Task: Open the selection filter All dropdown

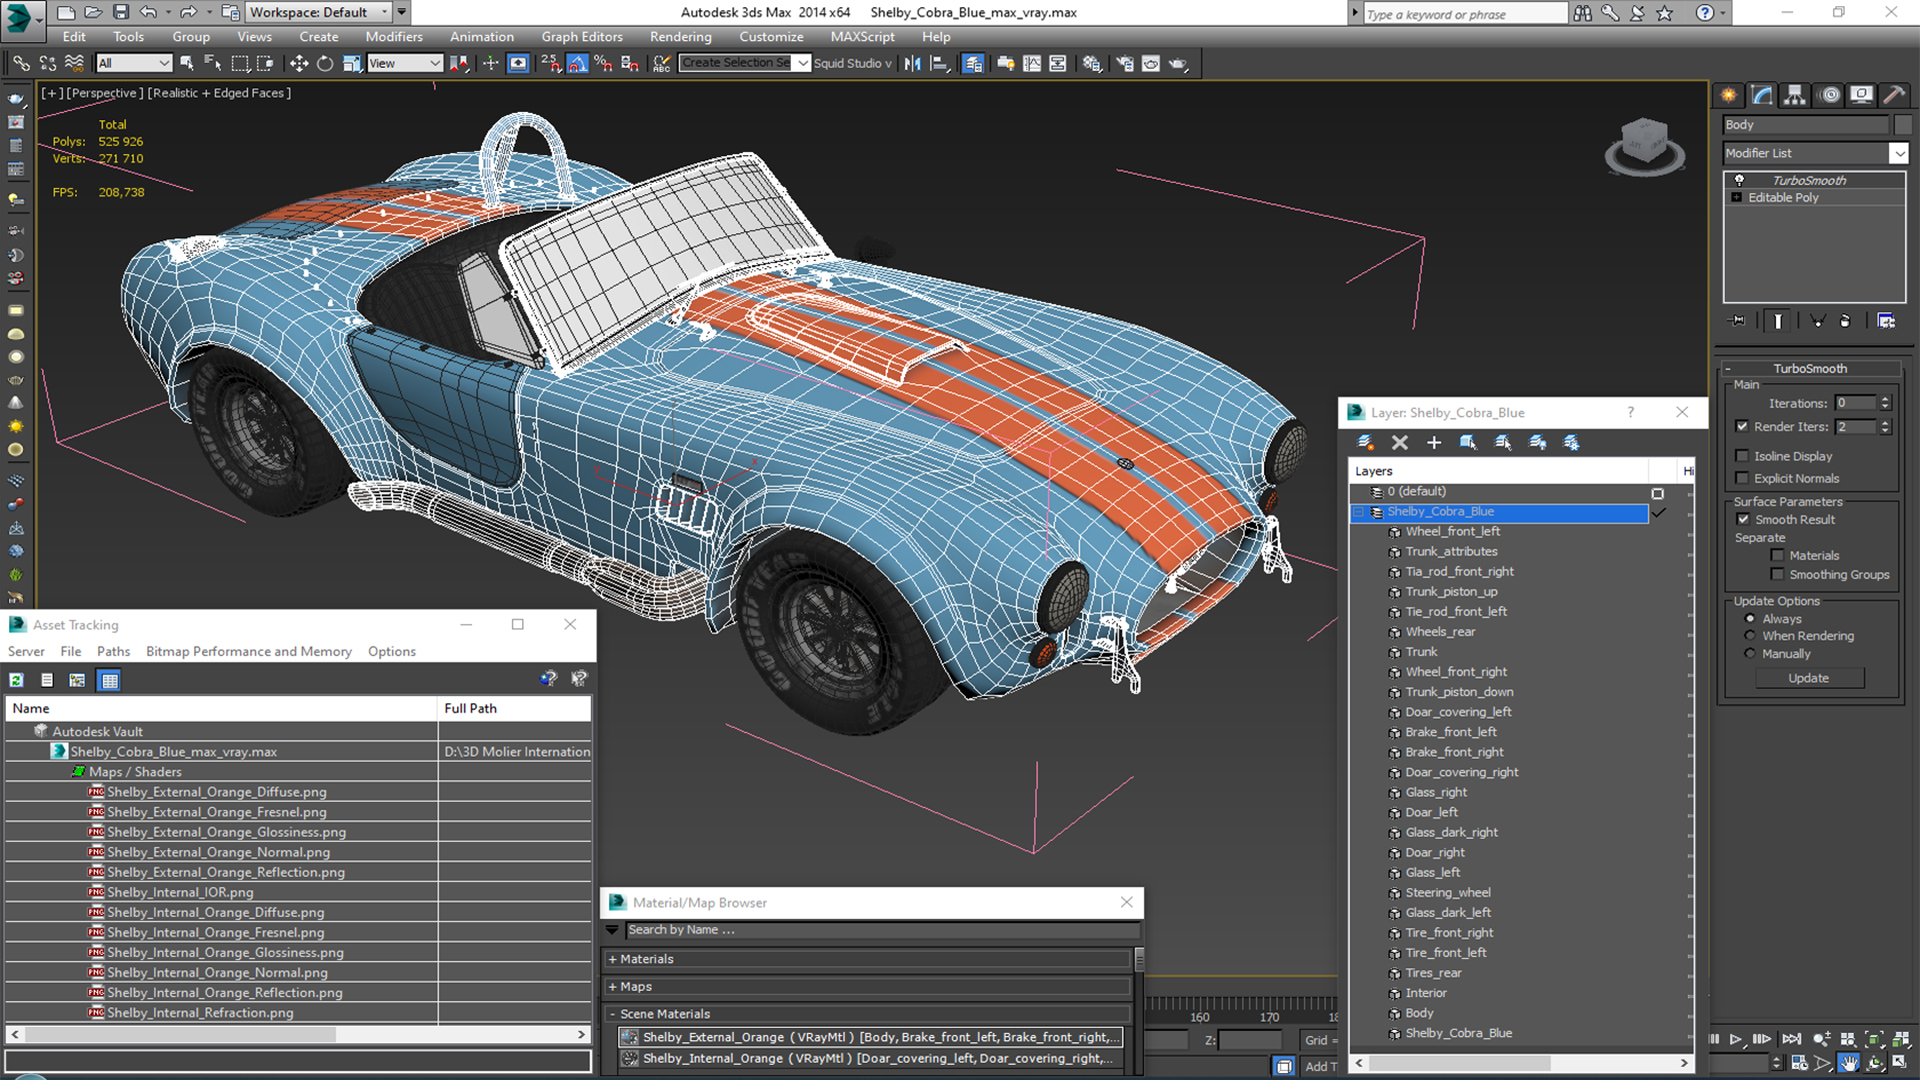Action: click(134, 63)
